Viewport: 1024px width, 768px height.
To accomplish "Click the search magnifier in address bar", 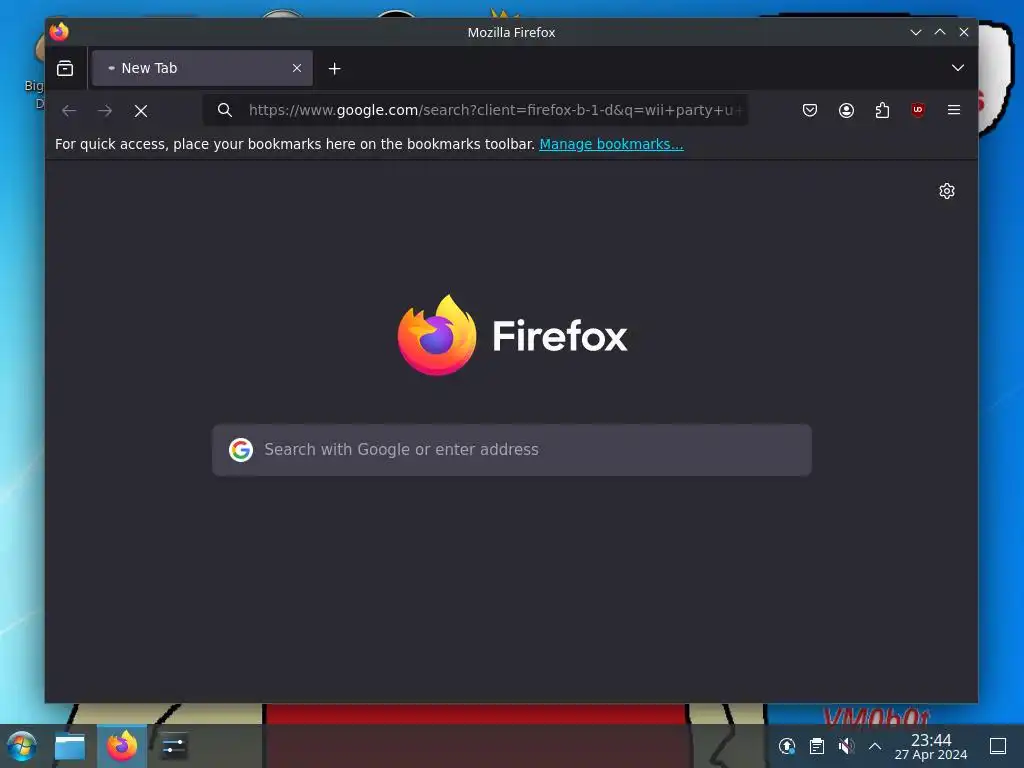I will point(225,110).
